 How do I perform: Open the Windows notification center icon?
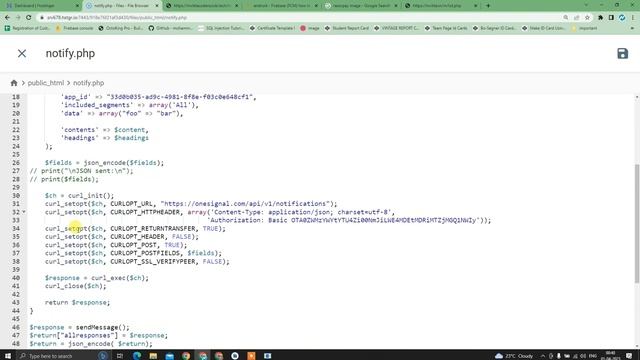click(629, 356)
